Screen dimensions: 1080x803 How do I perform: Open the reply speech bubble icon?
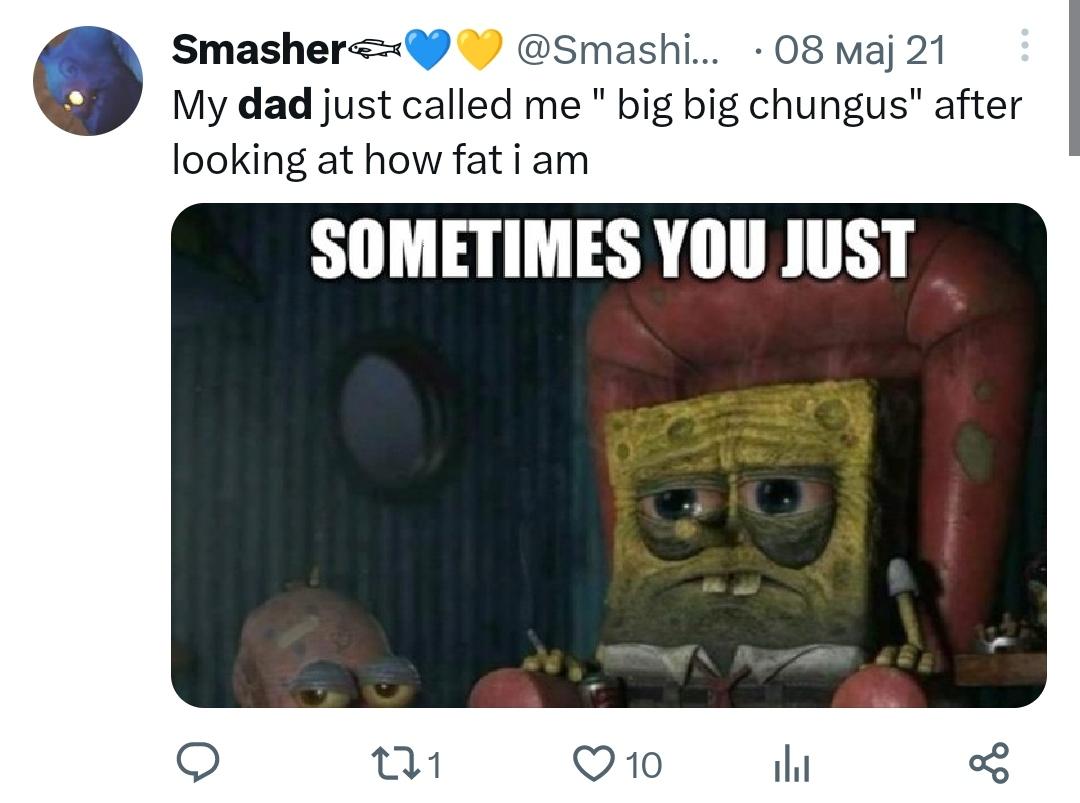click(198, 763)
